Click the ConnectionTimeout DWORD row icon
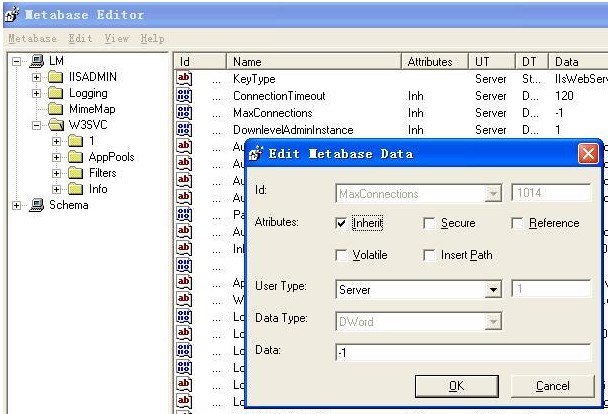 184,95
